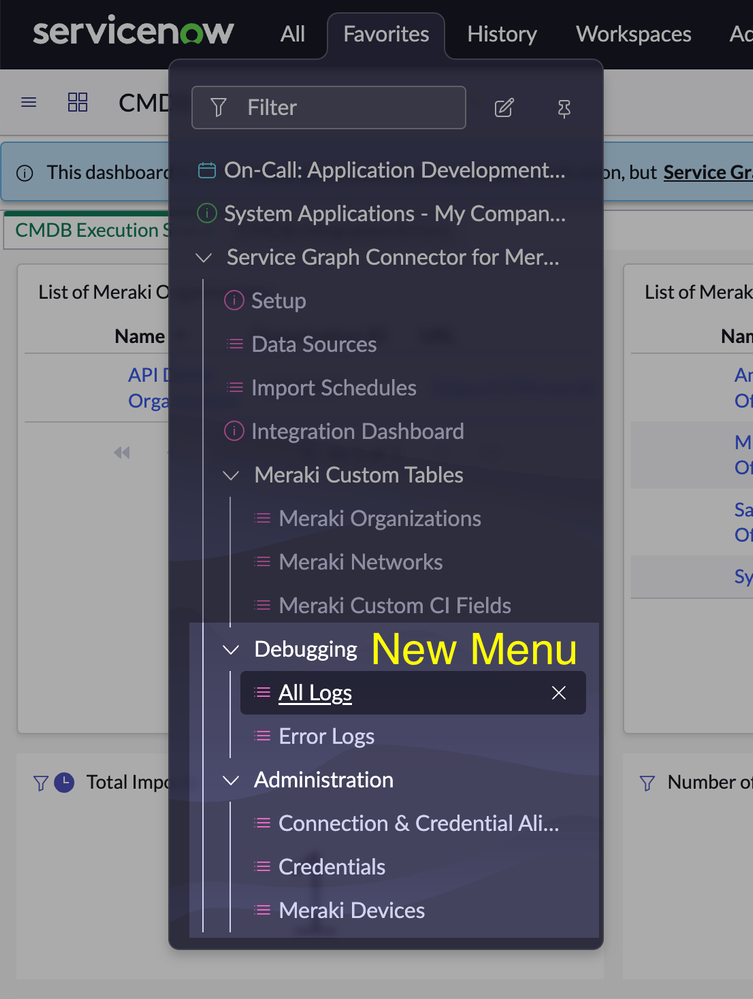
Task: Click the Name column header in Meraki list
Action: pyautogui.click(x=140, y=336)
